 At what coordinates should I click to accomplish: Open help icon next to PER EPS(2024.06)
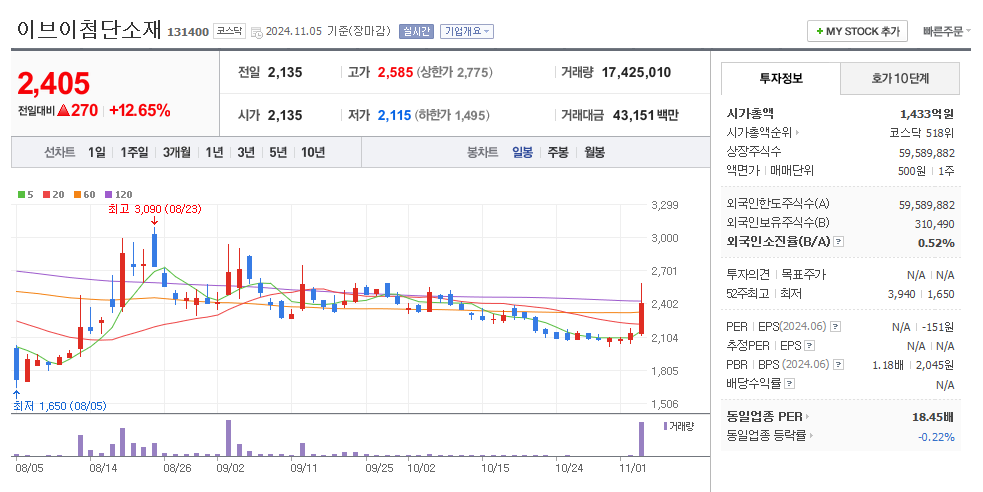[836, 327]
